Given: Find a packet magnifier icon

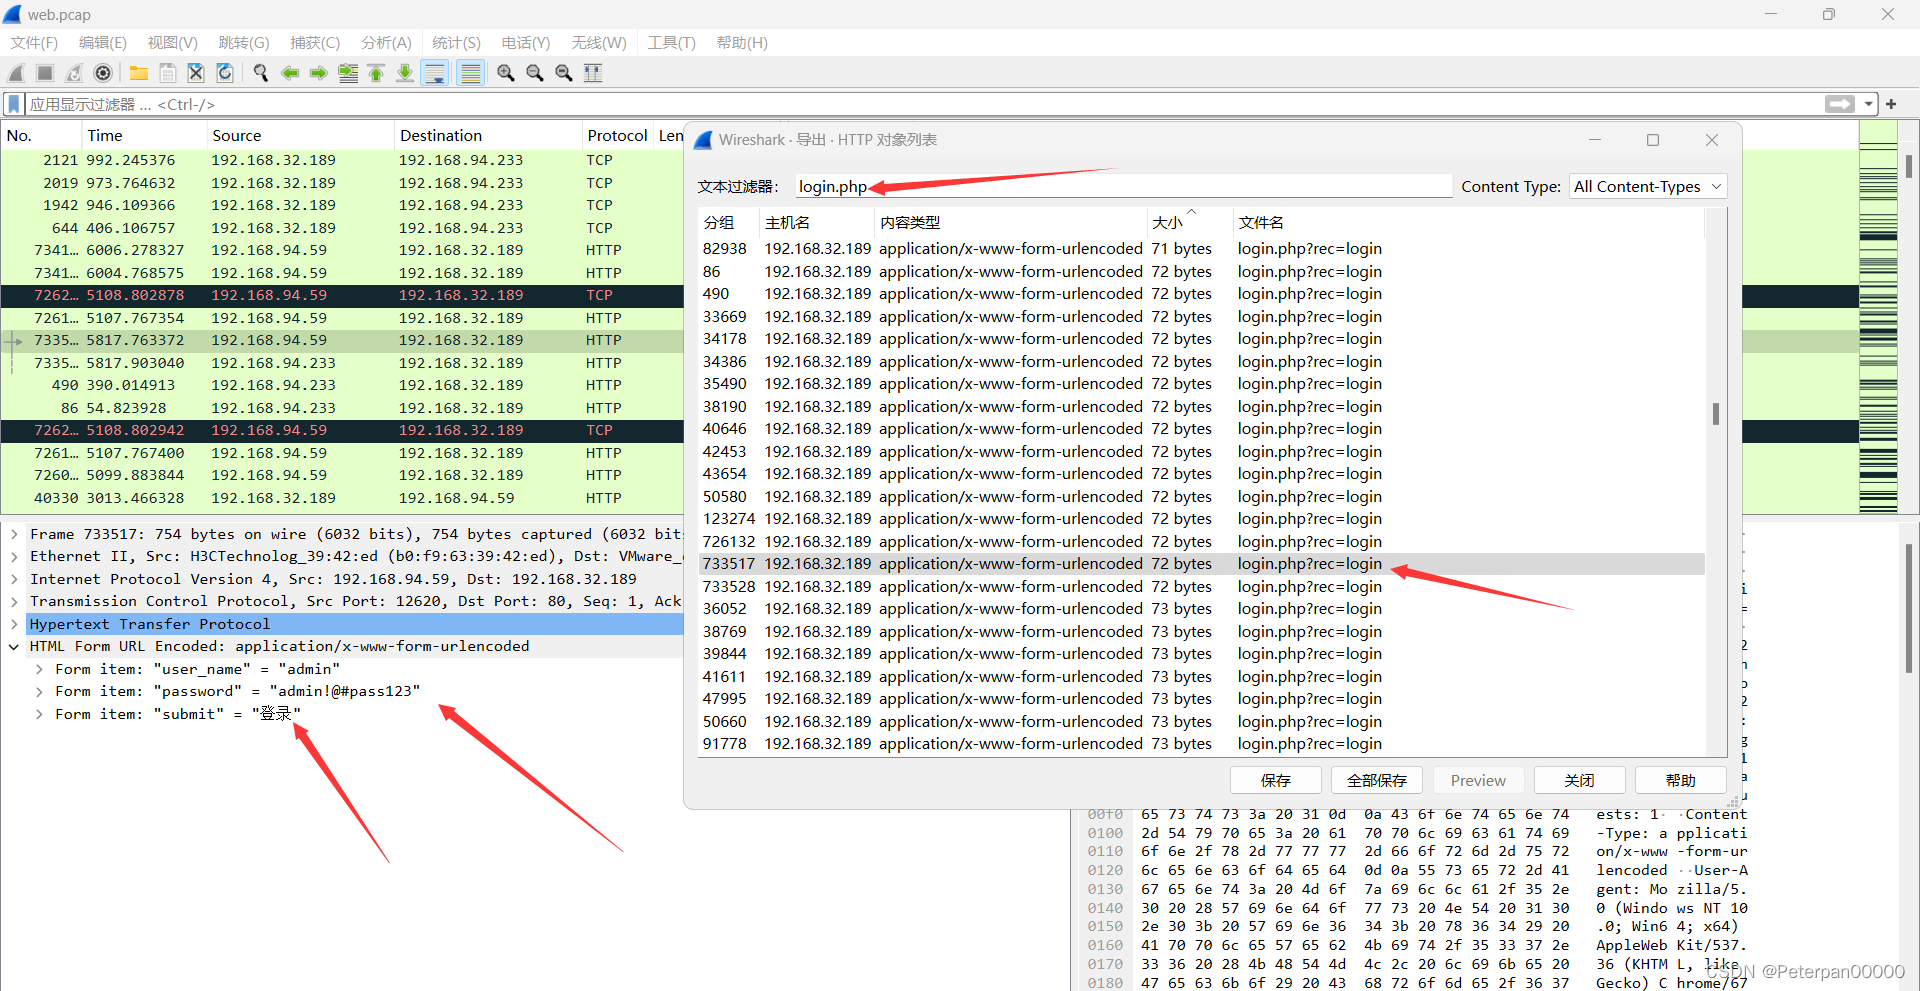Looking at the screenshot, I should [x=261, y=73].
